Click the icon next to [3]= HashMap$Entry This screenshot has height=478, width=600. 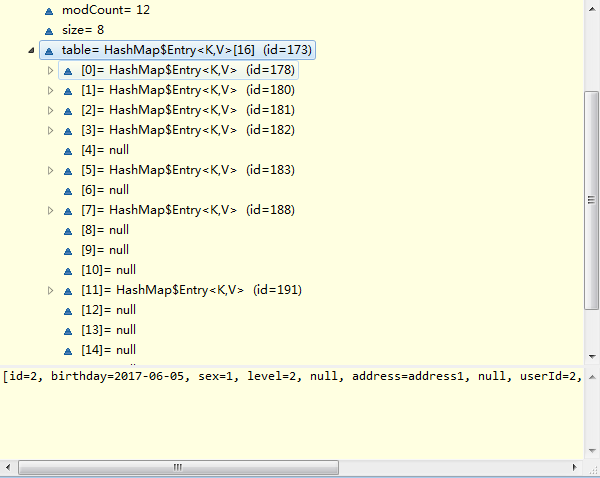tap(68, 131)
